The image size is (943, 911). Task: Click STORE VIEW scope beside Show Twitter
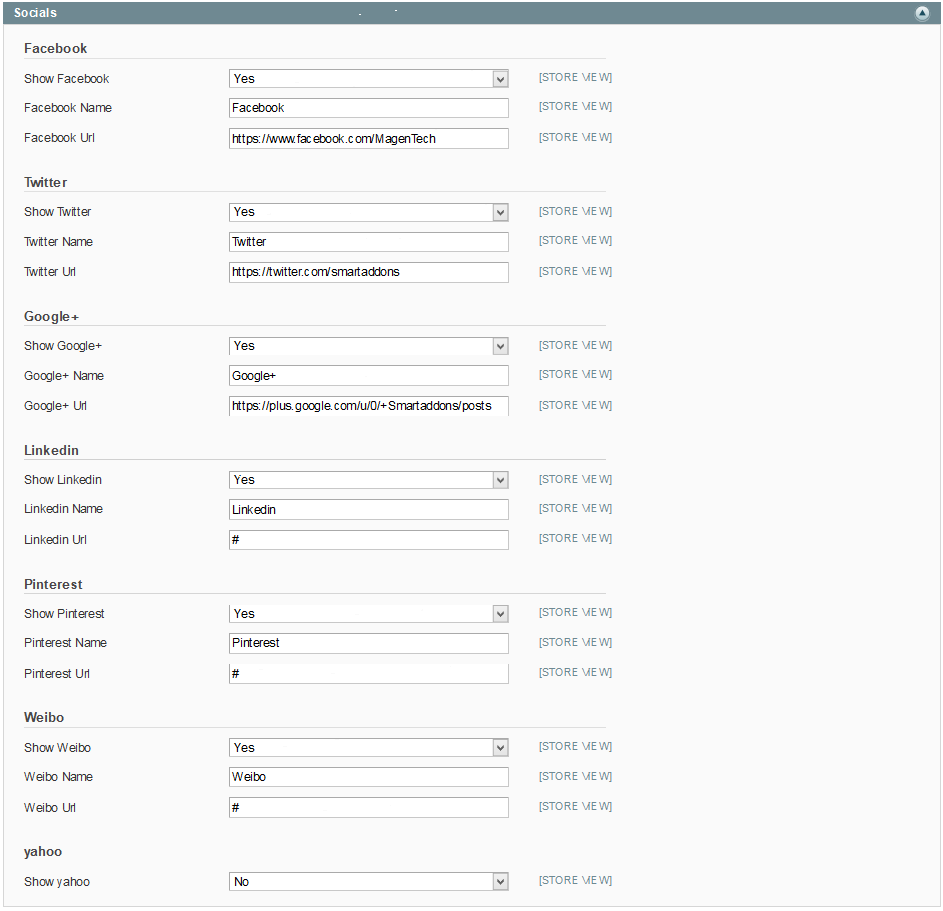(576, 212)
